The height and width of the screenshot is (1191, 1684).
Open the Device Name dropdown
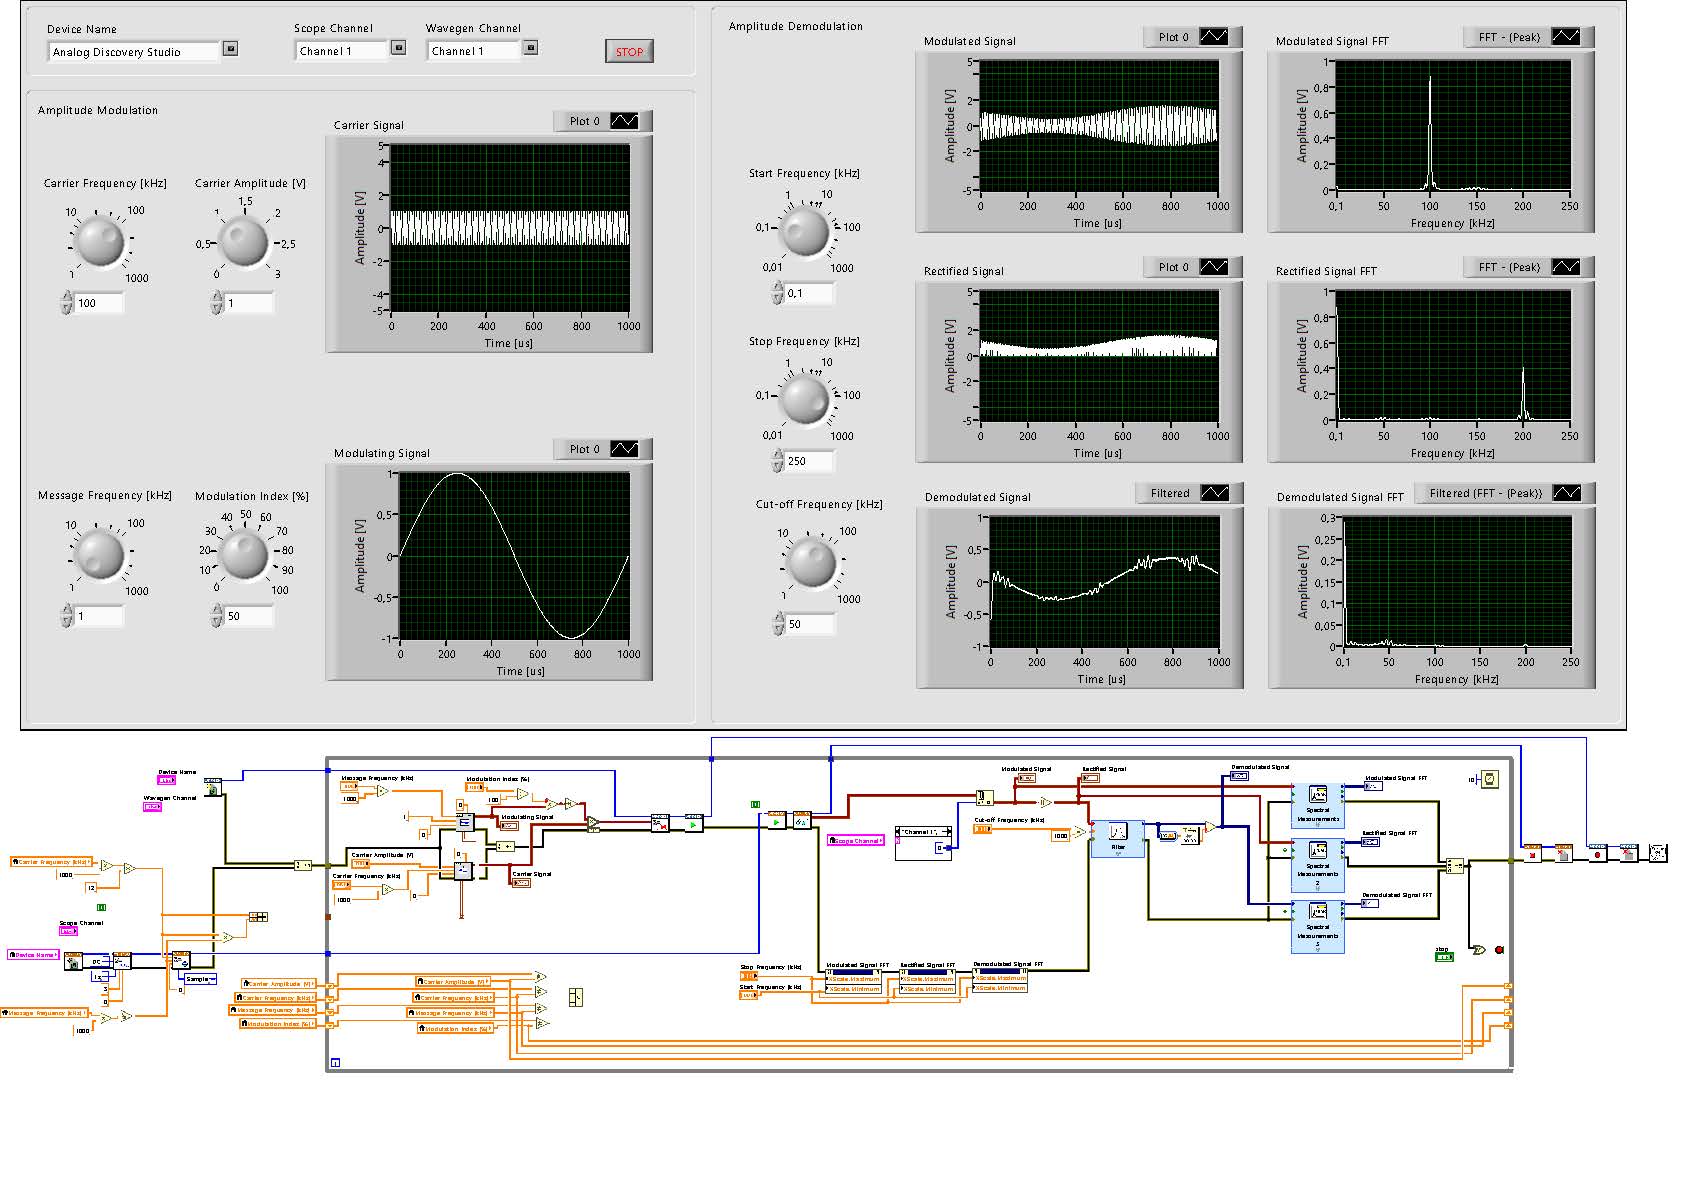(230, 48)
